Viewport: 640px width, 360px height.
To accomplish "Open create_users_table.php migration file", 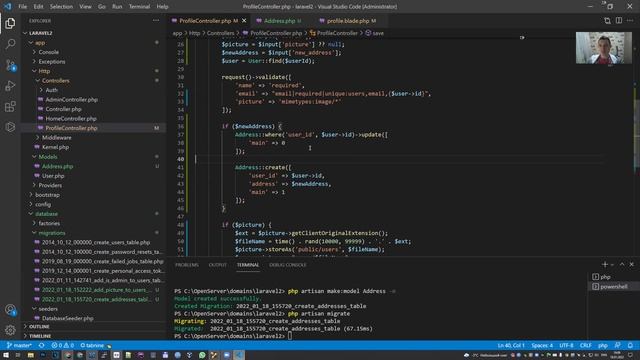I will coord(96,242).
